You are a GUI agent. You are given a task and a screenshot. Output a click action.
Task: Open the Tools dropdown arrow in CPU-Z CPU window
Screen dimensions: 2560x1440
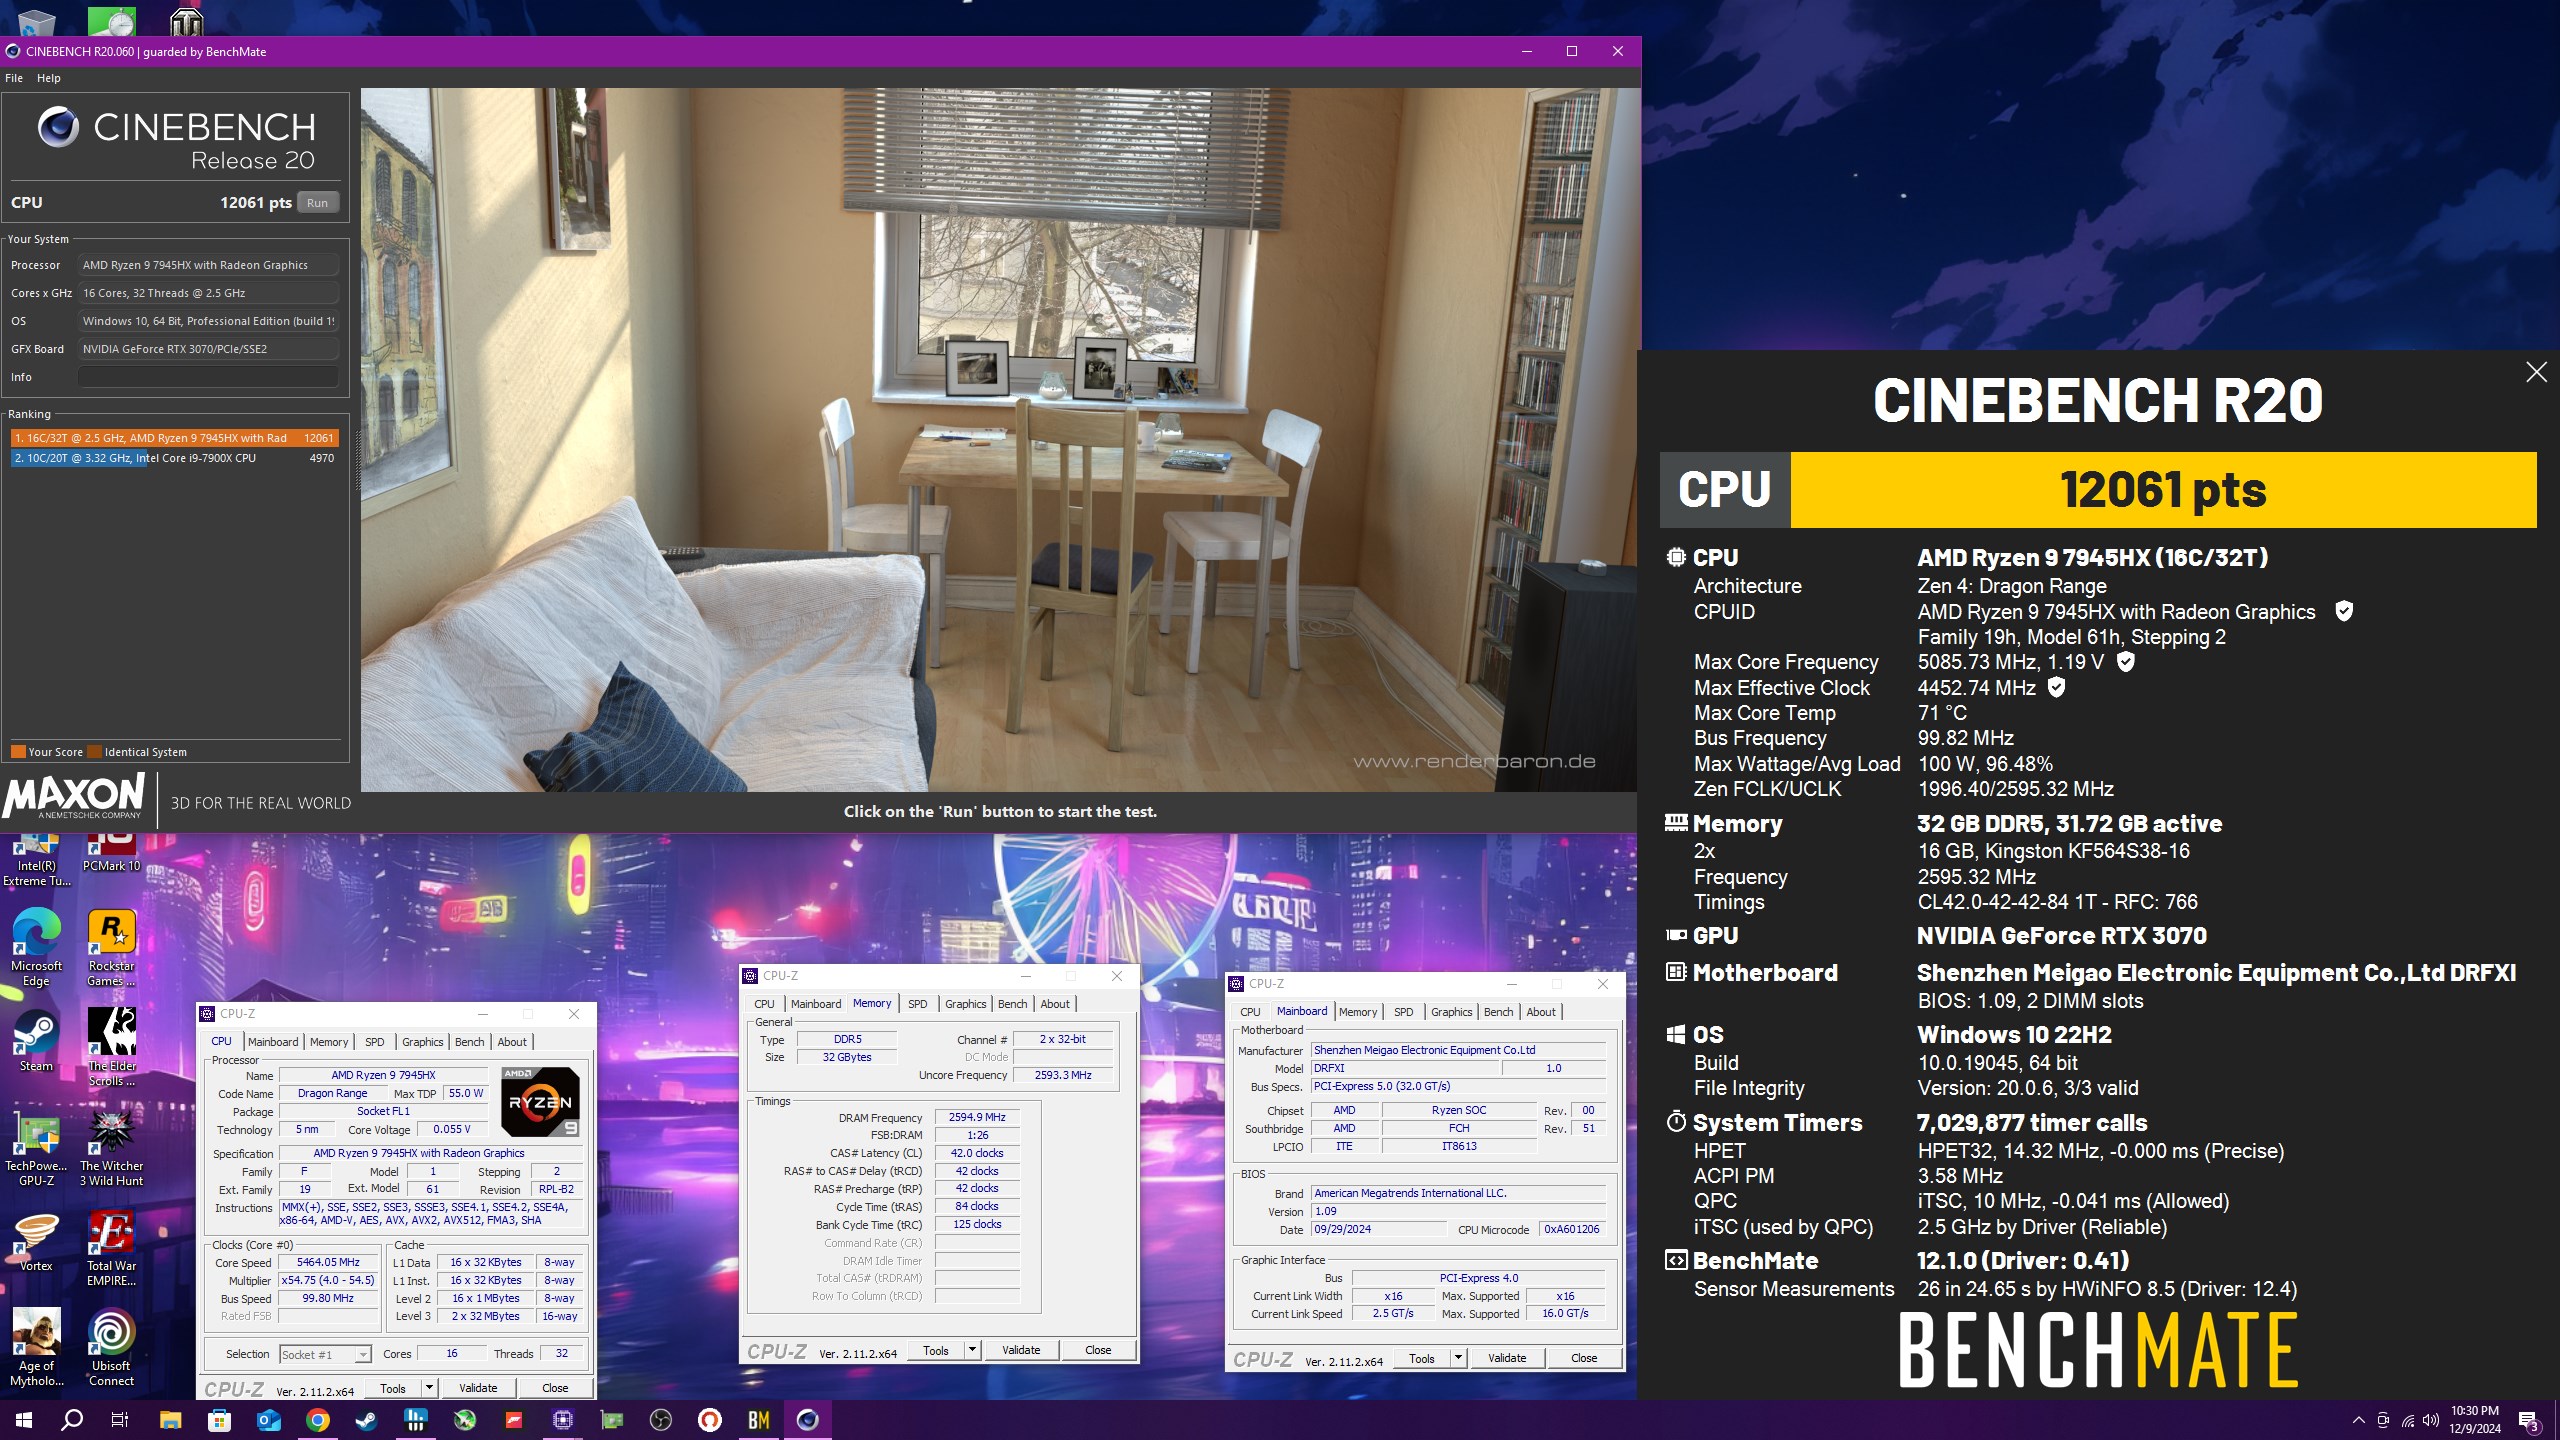click(429, 1388)
